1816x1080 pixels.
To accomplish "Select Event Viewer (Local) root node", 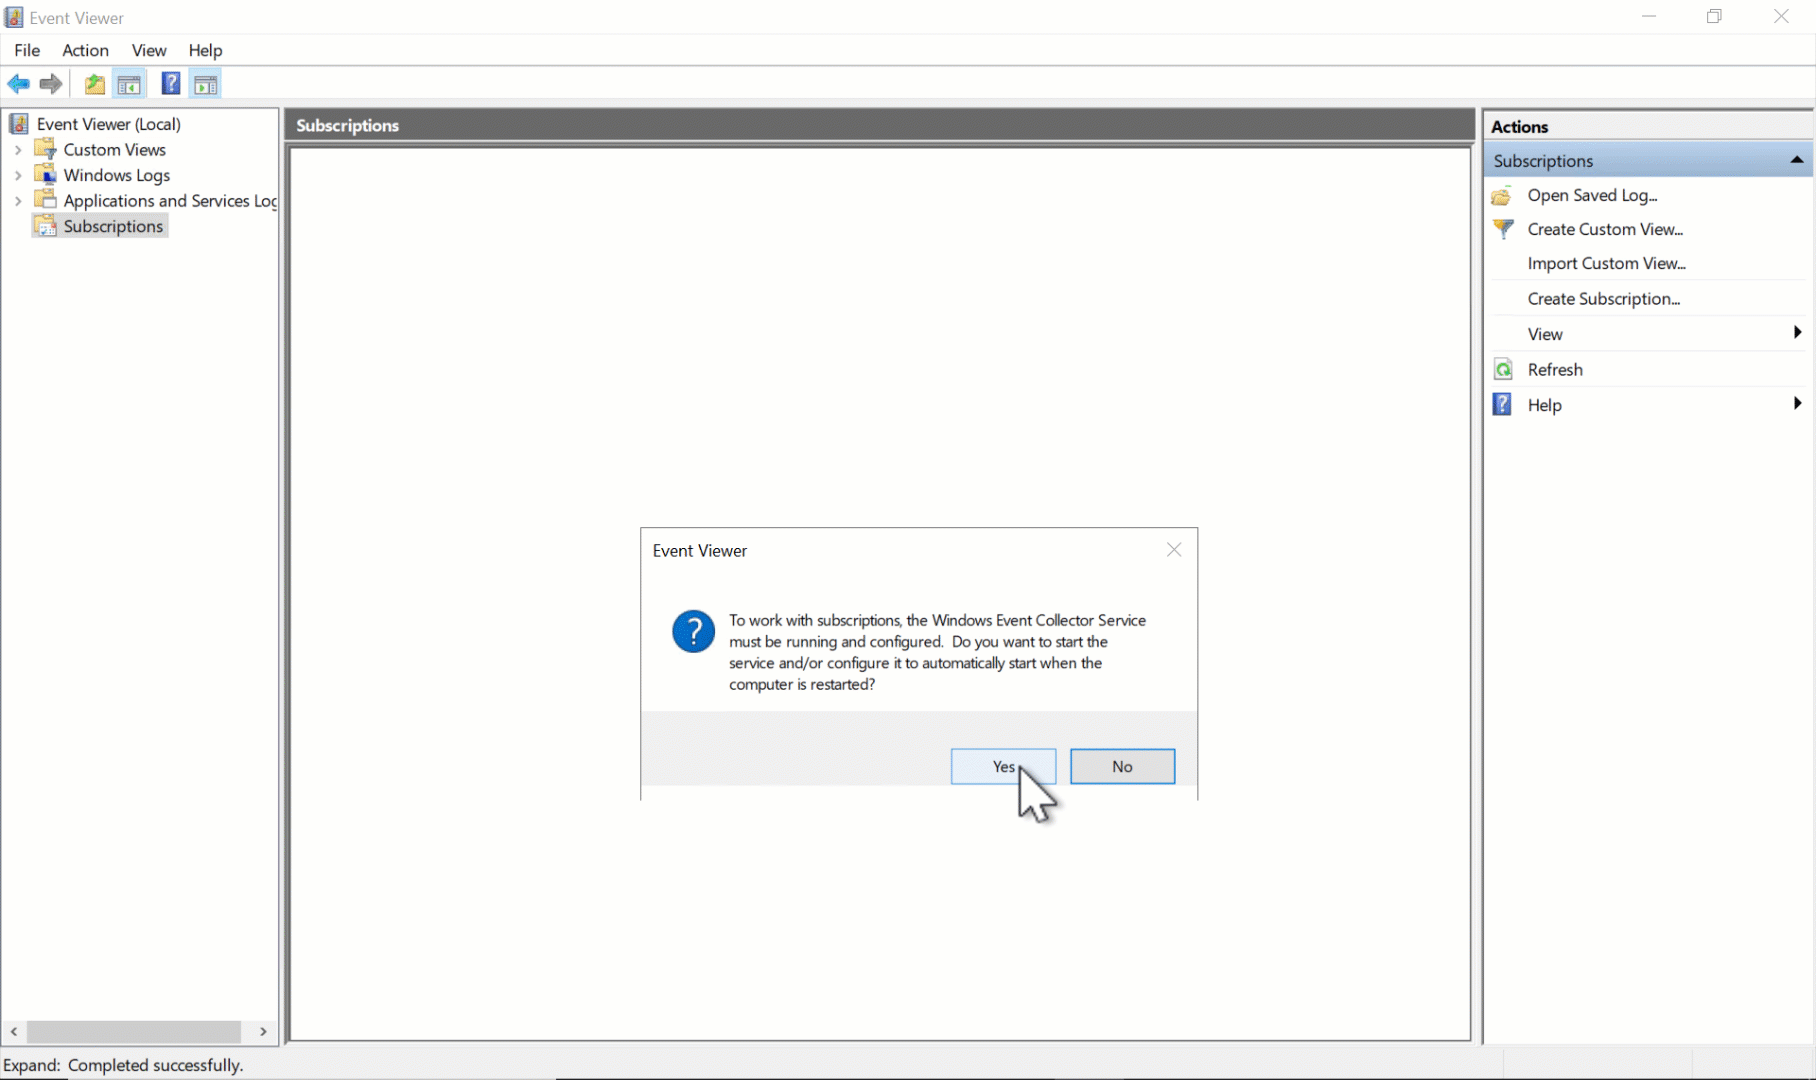I will 108,124.
